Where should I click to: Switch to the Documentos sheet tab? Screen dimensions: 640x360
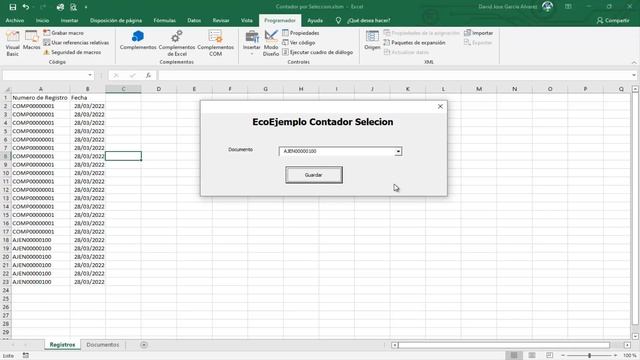click(x=102, y=344)
